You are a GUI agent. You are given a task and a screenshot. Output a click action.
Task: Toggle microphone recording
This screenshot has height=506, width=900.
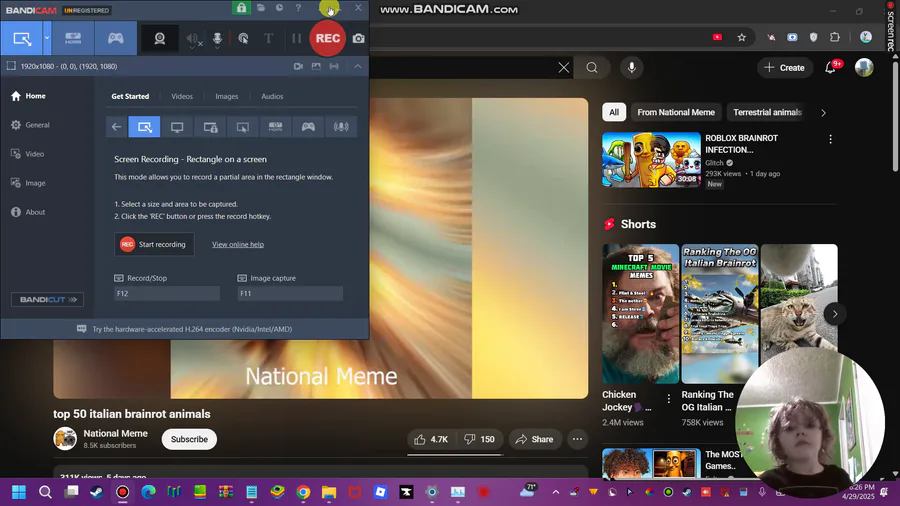point(218,39)
